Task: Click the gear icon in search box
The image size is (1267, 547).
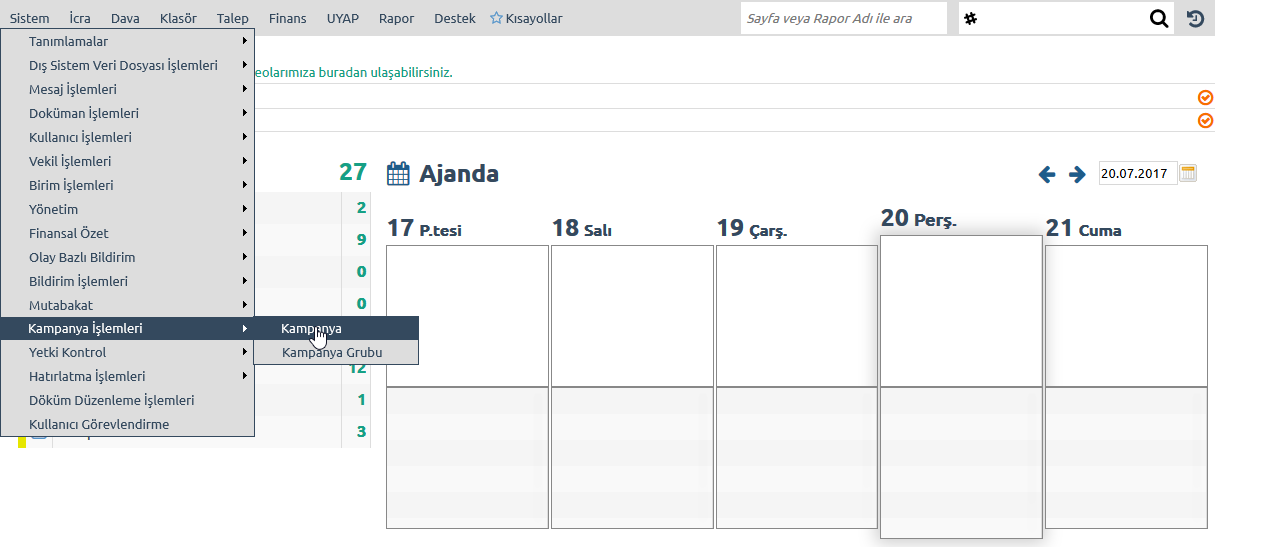Action: [970, 18]
